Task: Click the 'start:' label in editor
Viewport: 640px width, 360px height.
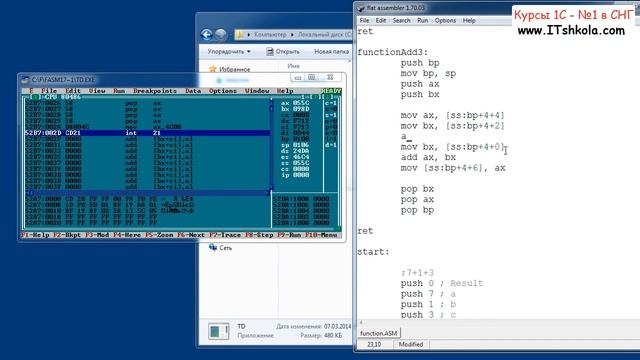Action: tap(373, 252)
